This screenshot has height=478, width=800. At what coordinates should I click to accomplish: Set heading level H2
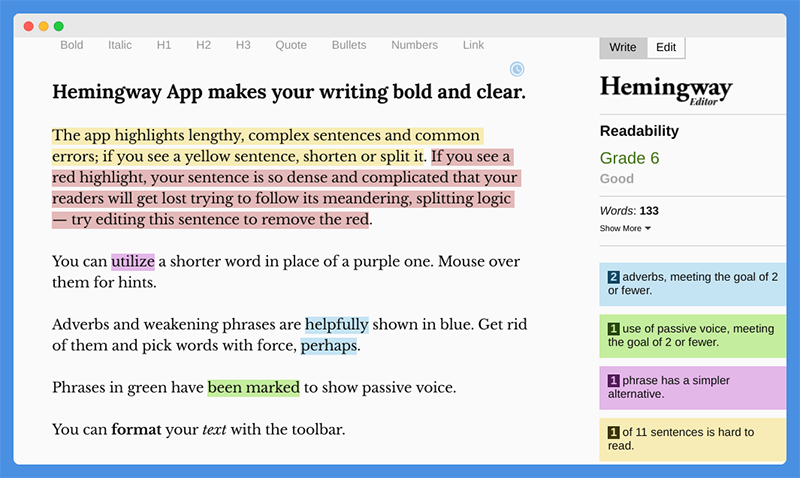pos(204,45)
